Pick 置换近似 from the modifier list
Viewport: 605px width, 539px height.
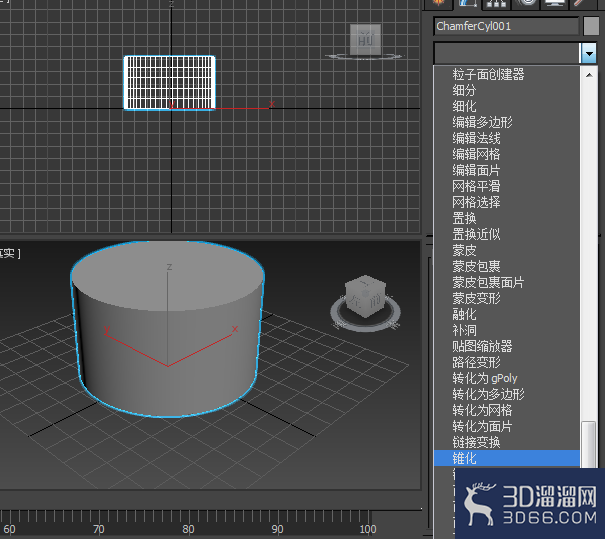click(476, 234)
